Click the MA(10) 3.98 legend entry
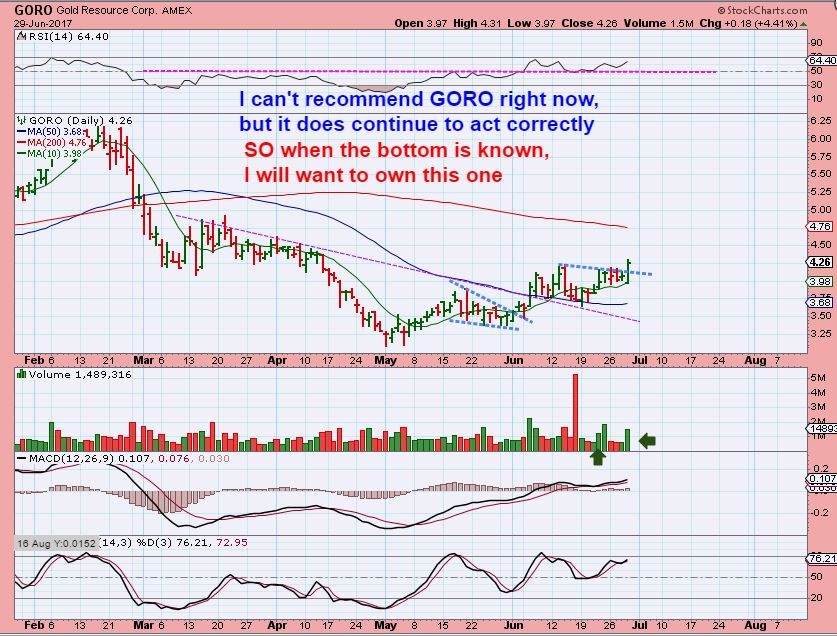The height and width of the screenshot is (636, 837). pyautogui.click(x=50, y=153)
